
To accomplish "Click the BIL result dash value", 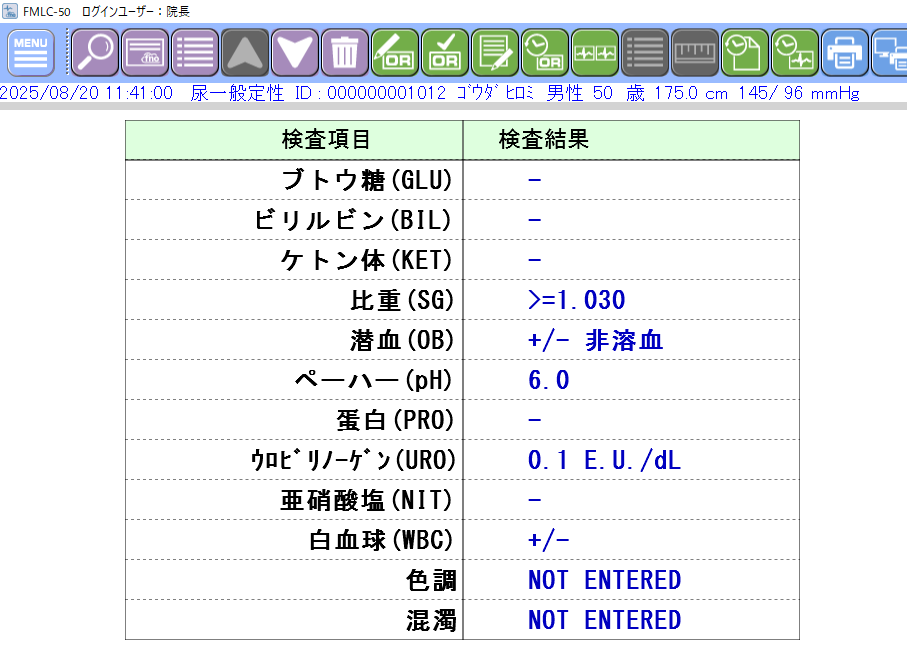I will click(534, 220).
